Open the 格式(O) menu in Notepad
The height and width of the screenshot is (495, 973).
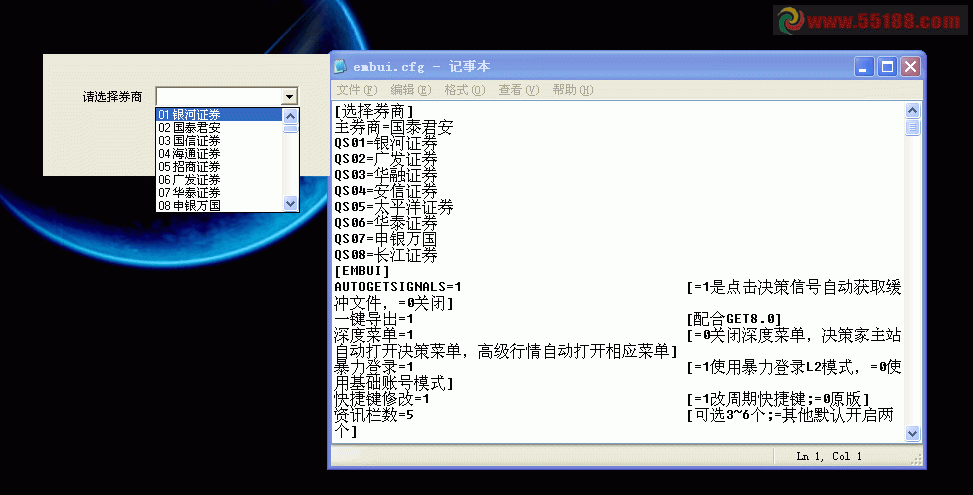(x=465, y=90)
